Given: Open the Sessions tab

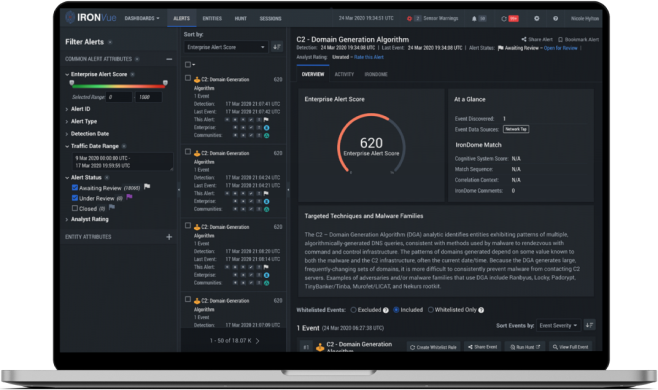Looking at the screenshot, I should tap(270, 18).
